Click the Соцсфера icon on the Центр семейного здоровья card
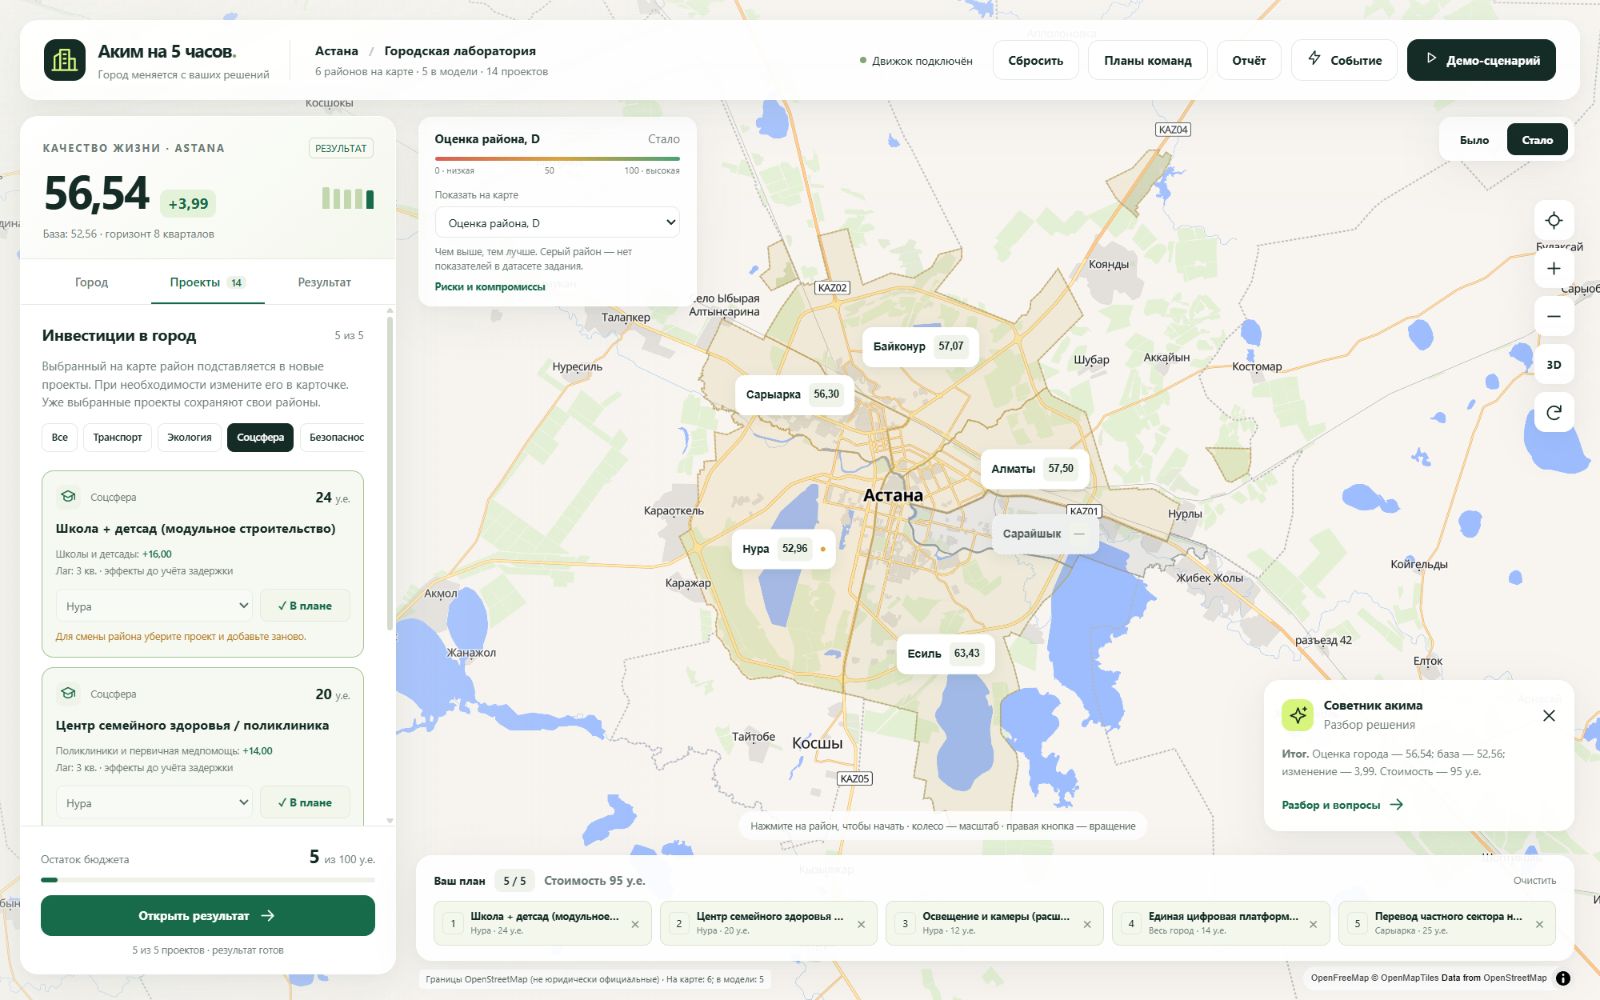Image resolution: width=1600 pixels, height=1000 pixels. (x=68, y=694)
